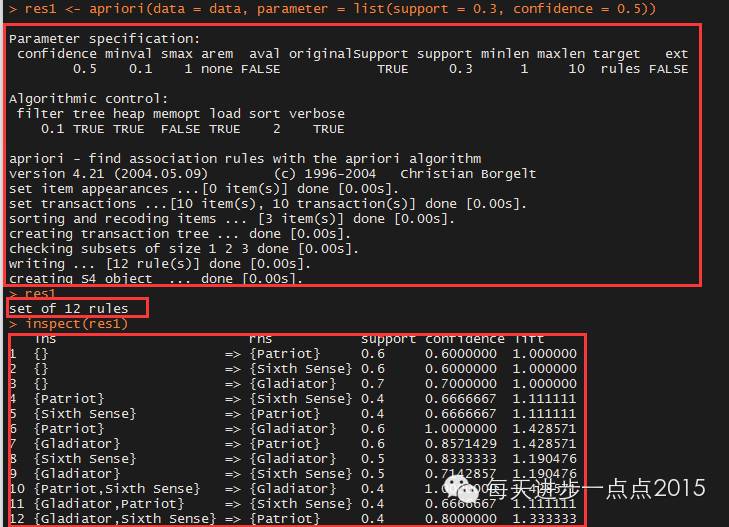Select rule 3 row with rhs {Gladiator}
The image size is (729, 527).
pyautogui.click(x=293, y=384)
